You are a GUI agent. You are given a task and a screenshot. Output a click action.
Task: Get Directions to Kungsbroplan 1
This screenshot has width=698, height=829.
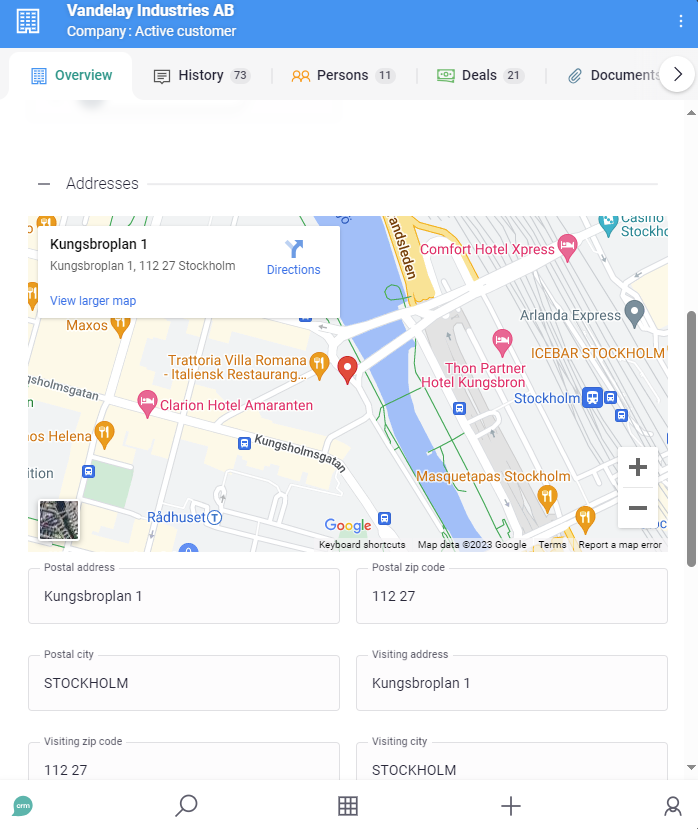point(293,257)
